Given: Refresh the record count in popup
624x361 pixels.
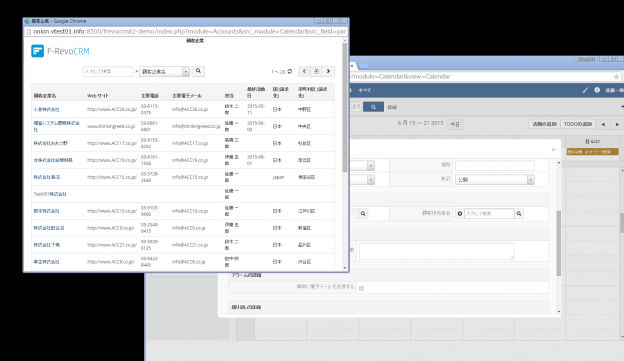Looking at the screenshot, I should tap(290, 72).
